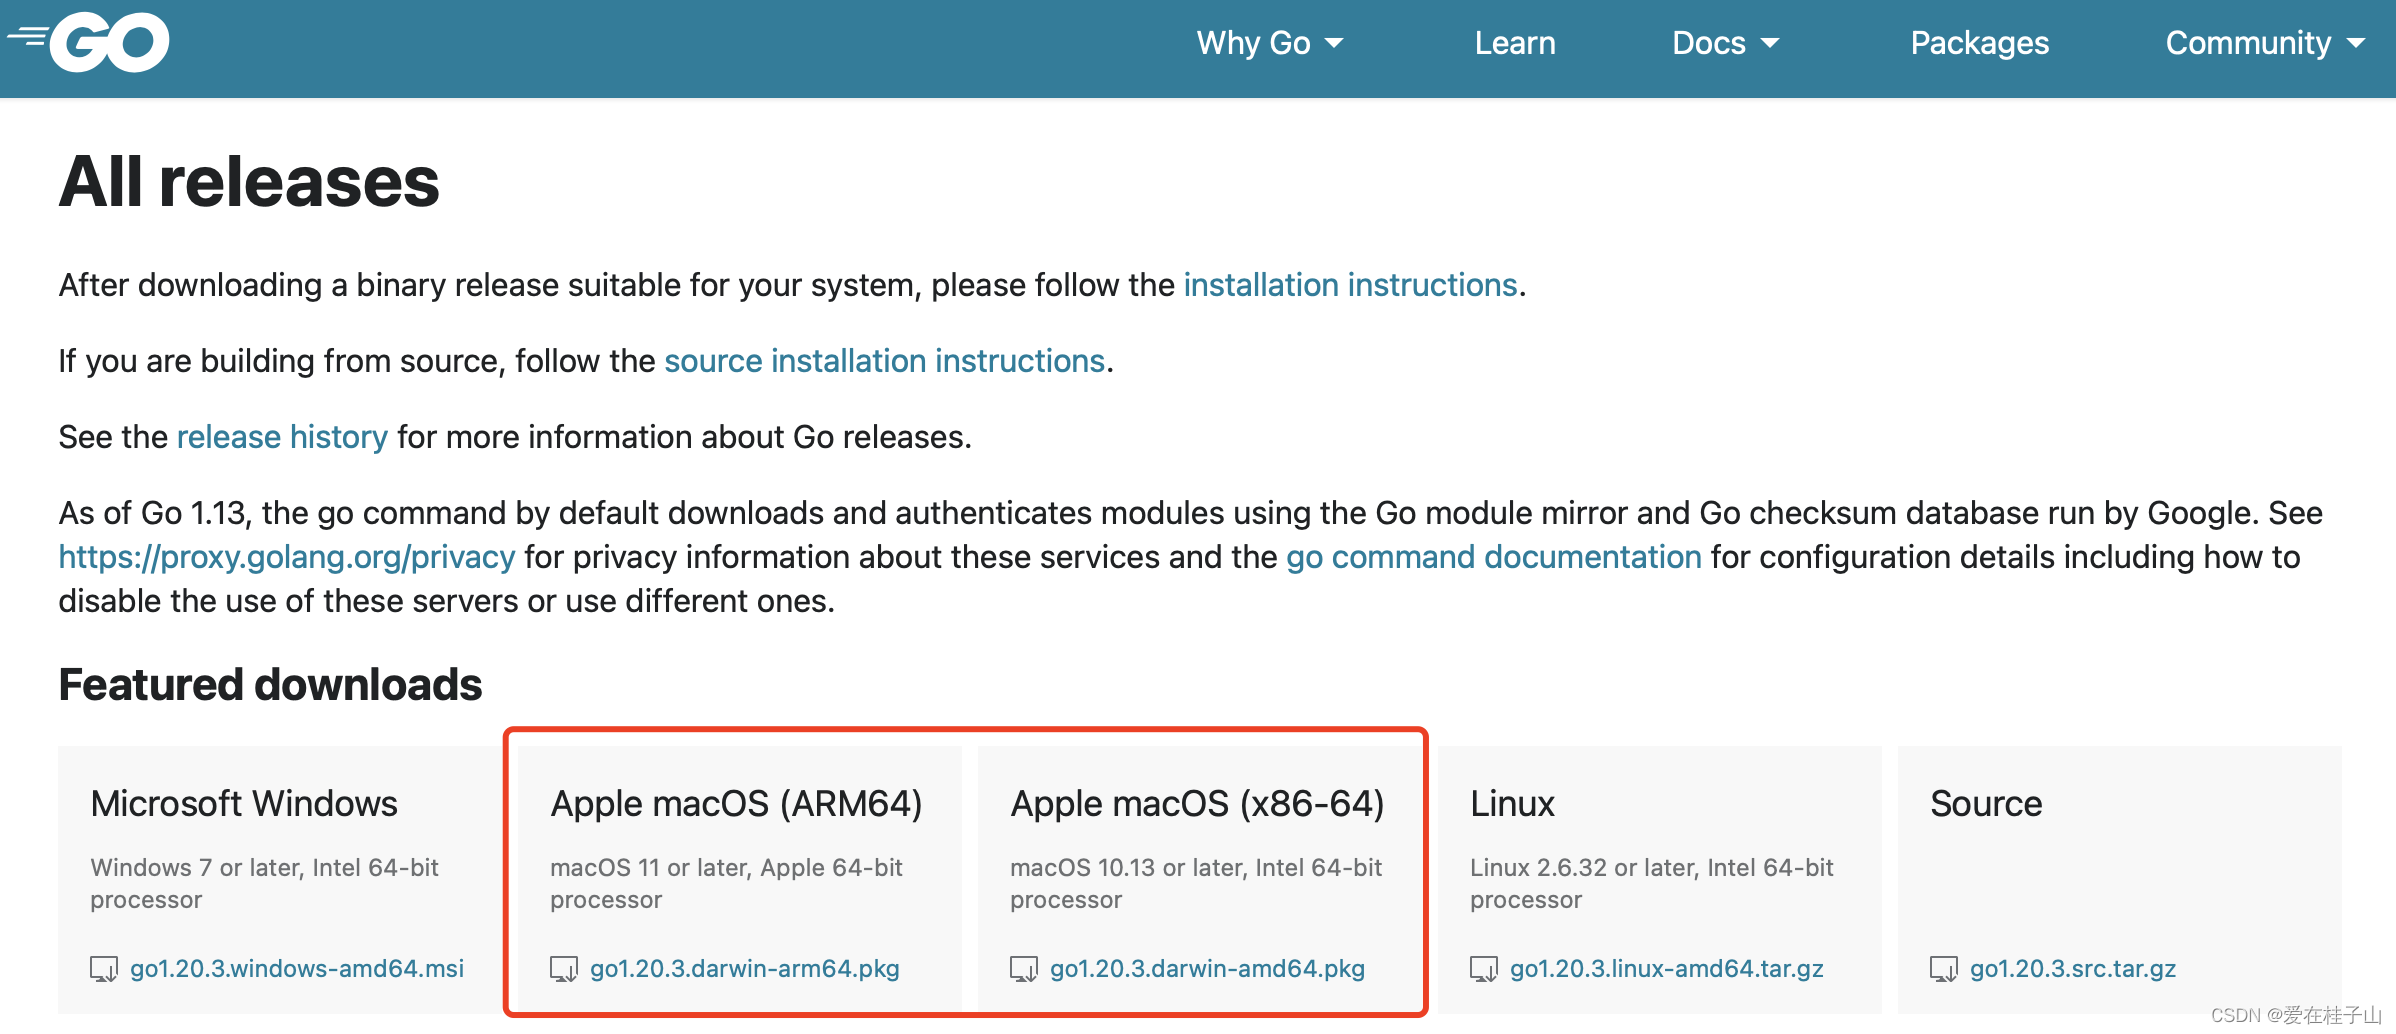
Task: Click the Source card title
Action: click(x=1986, y=804)
